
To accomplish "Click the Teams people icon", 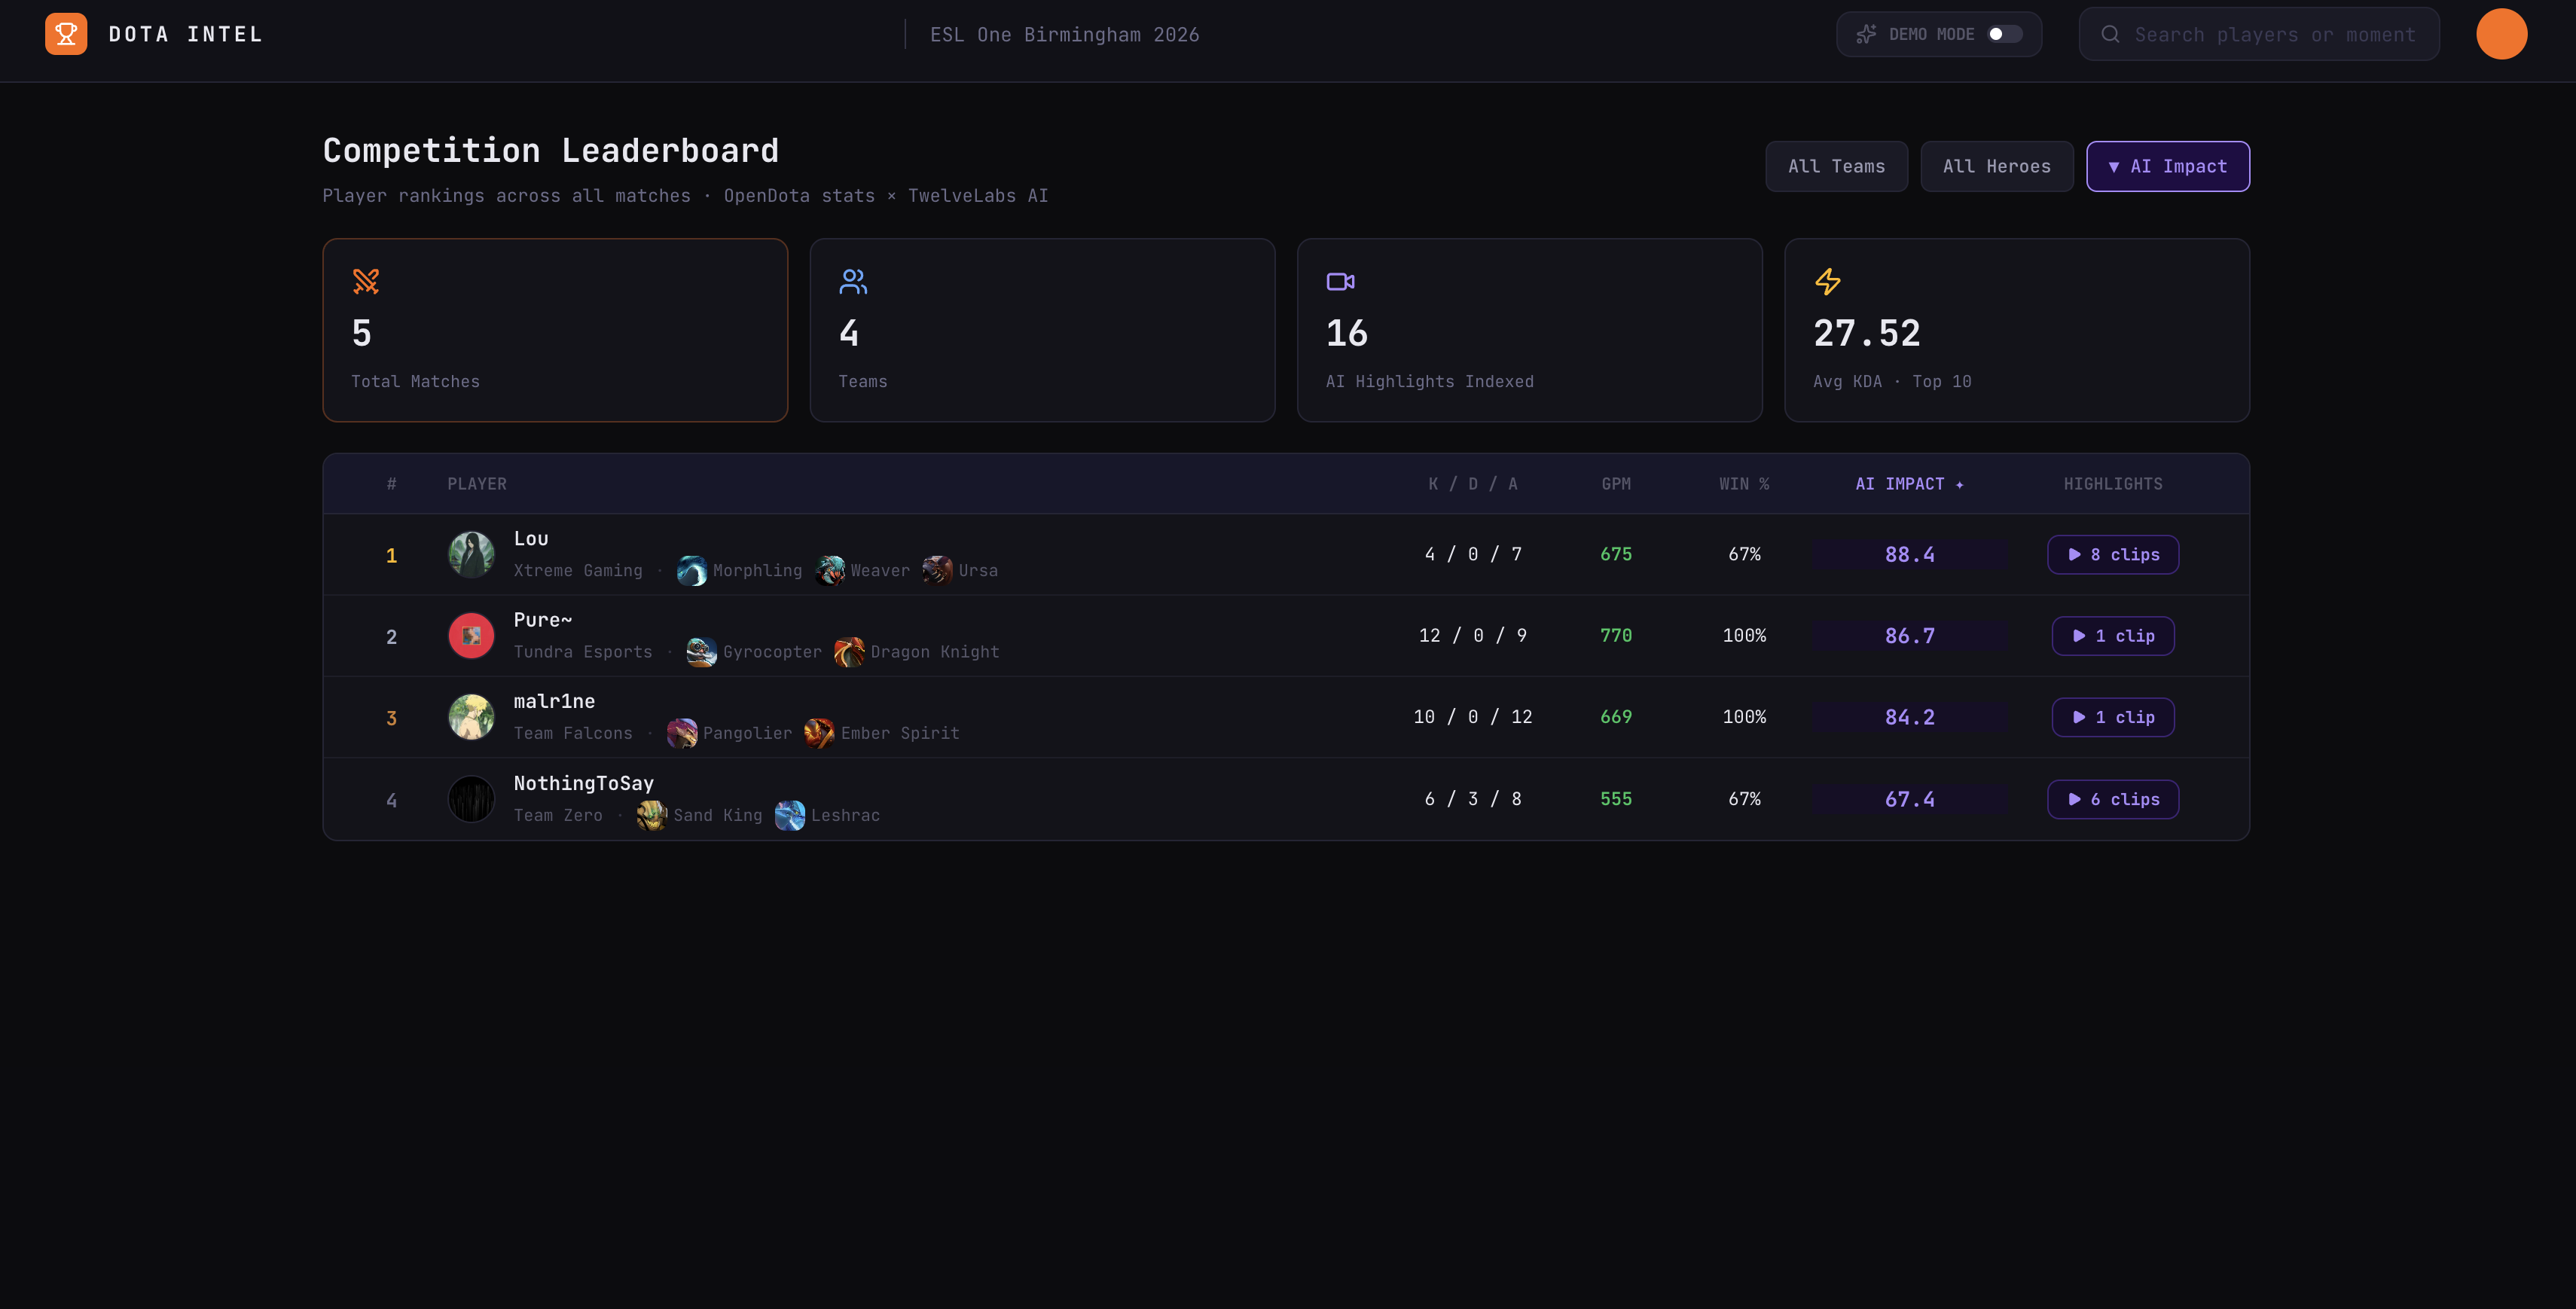I will click(x=853, y=281).
